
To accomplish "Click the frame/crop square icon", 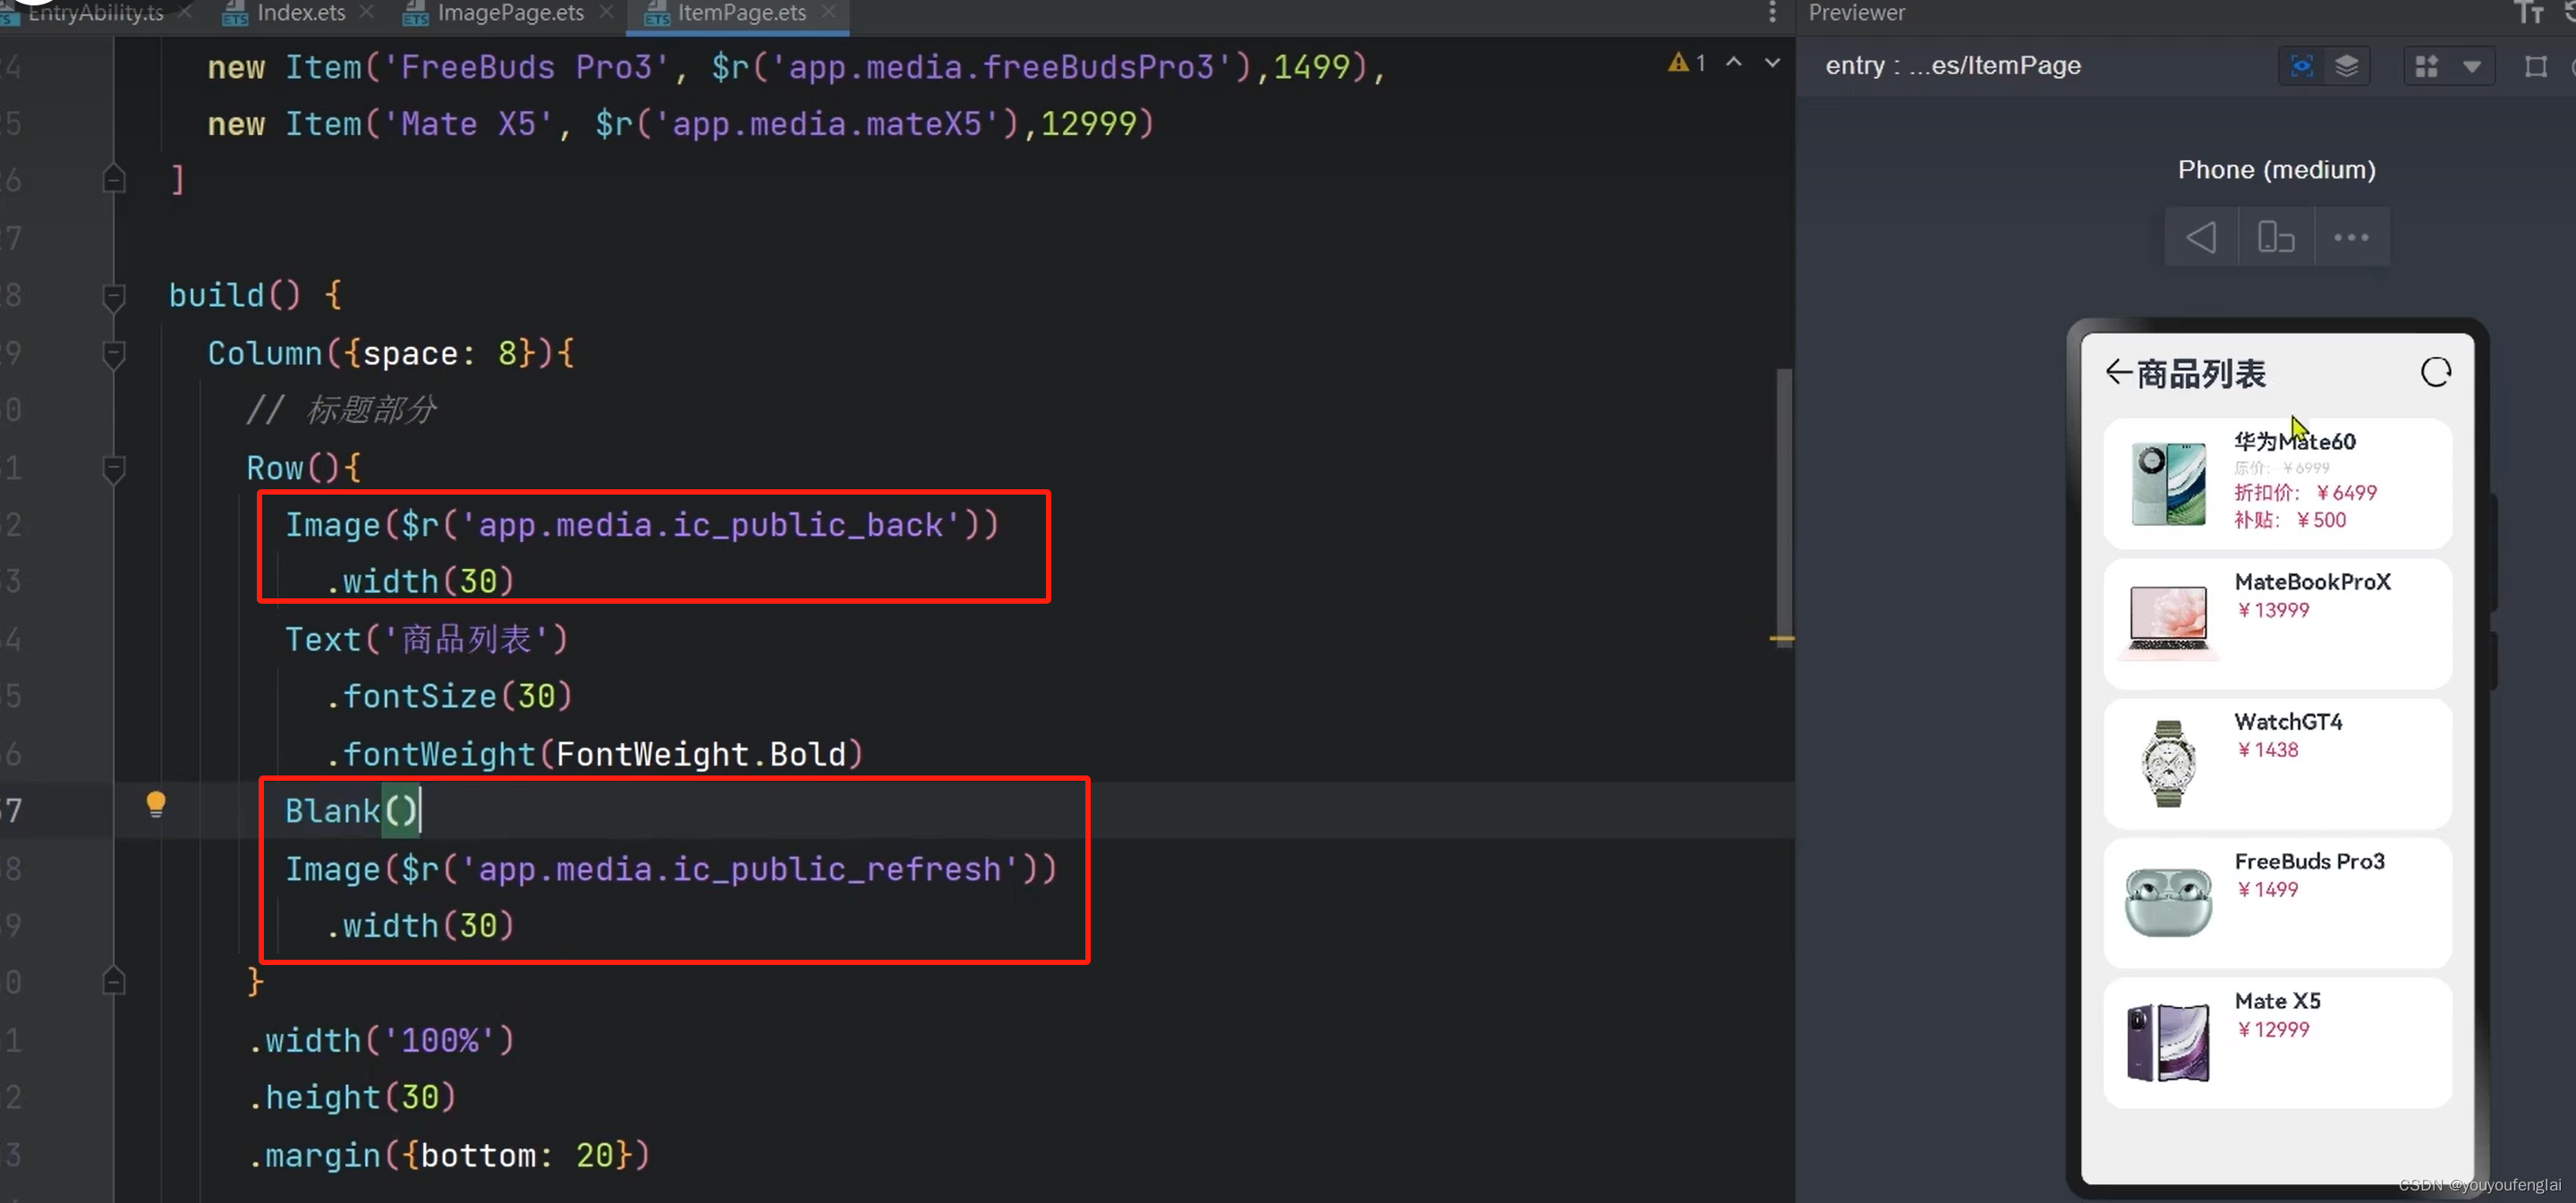I will [x=2535, y=67].
